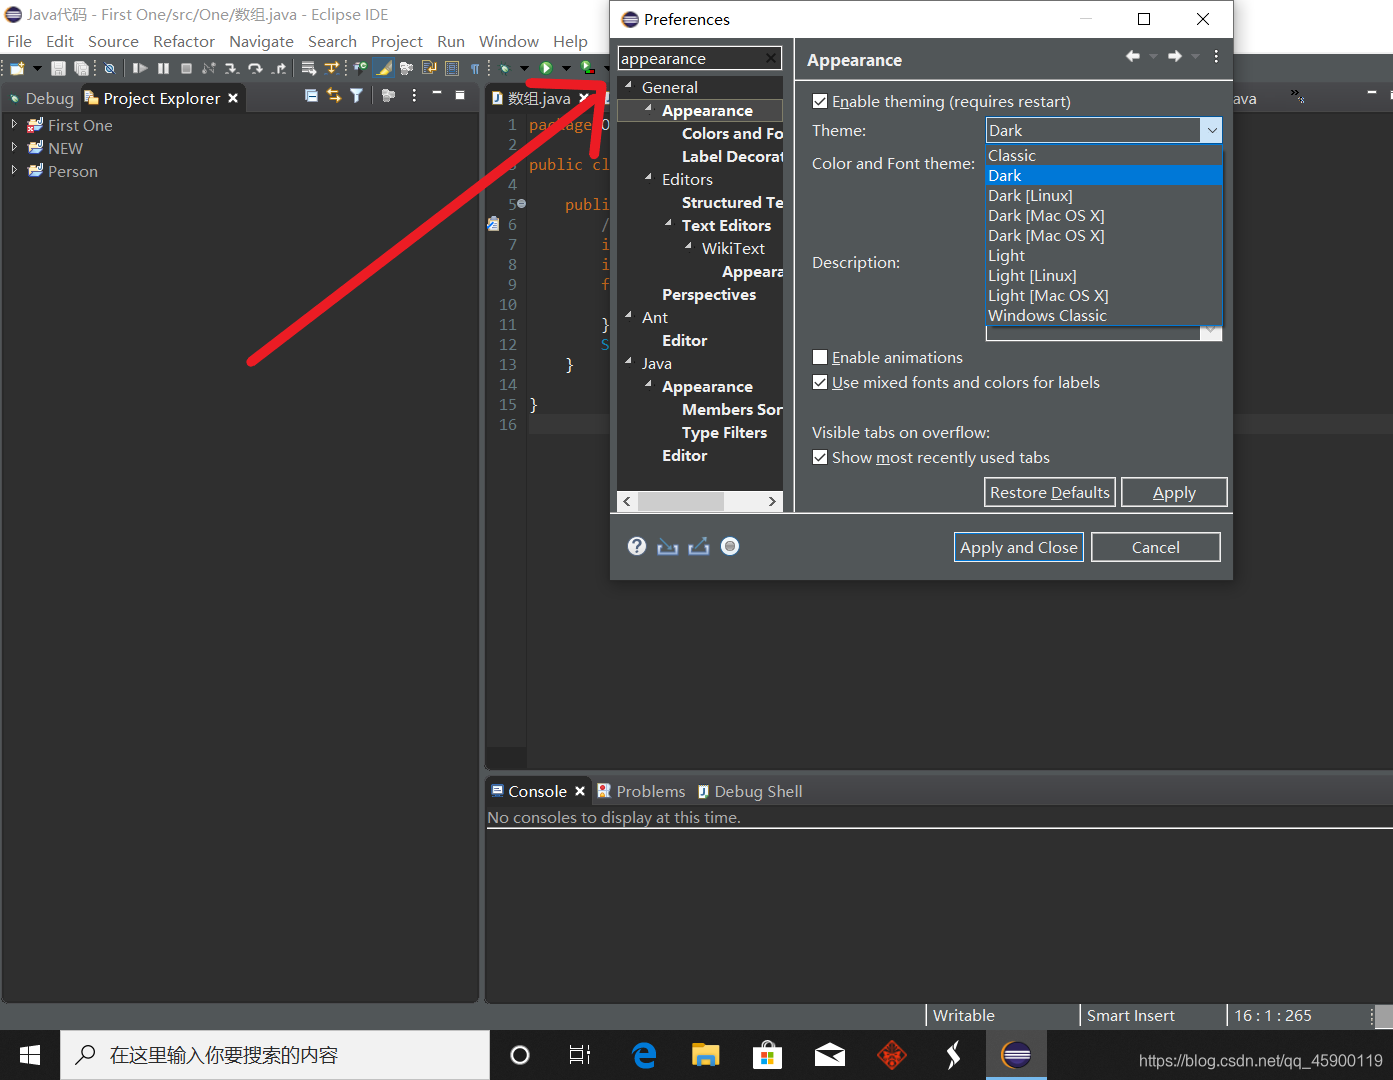The height and width of the screenshot is (1080, 1393).
Task: Click the green Run toolbar icon
Action: pos(546,68)
